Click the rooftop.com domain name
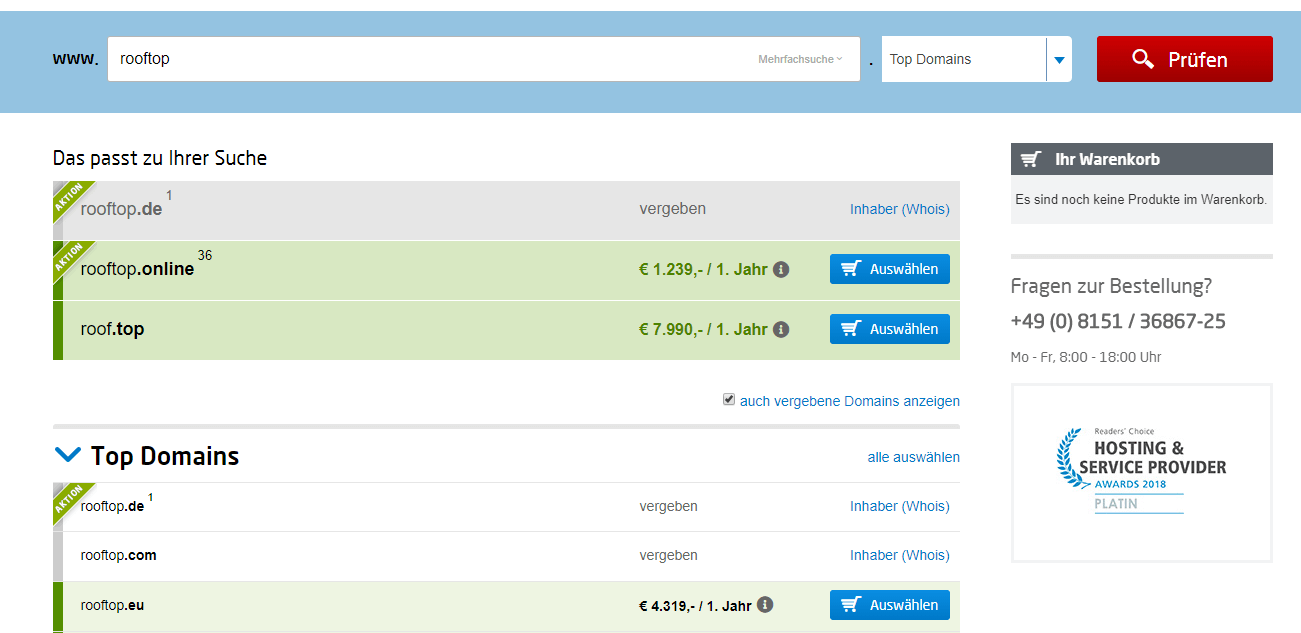Image resolution: width=1301 pixels, height=633 pixels. coord(118,555)
